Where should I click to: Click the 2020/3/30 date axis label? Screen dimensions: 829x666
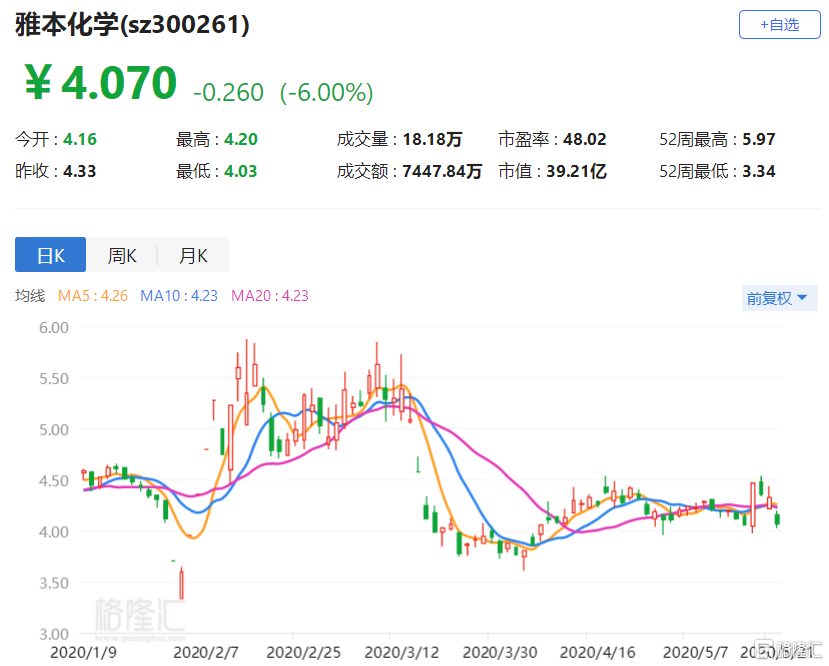[x=500, y=652]
